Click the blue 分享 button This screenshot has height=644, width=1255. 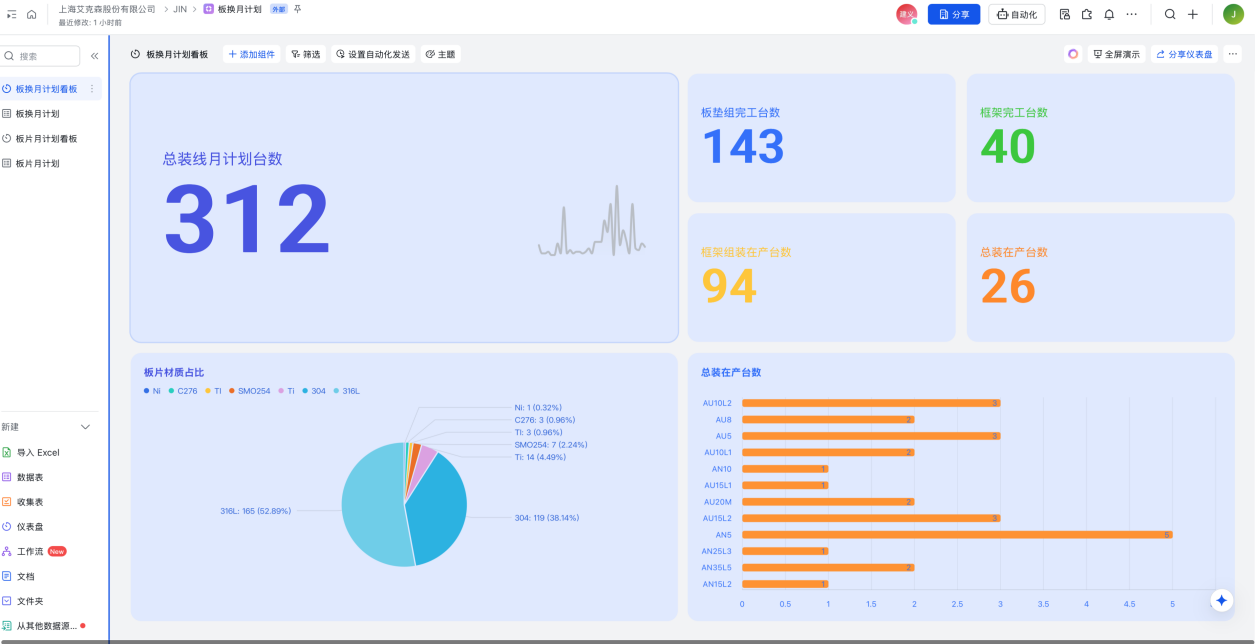tap(953, 14)
